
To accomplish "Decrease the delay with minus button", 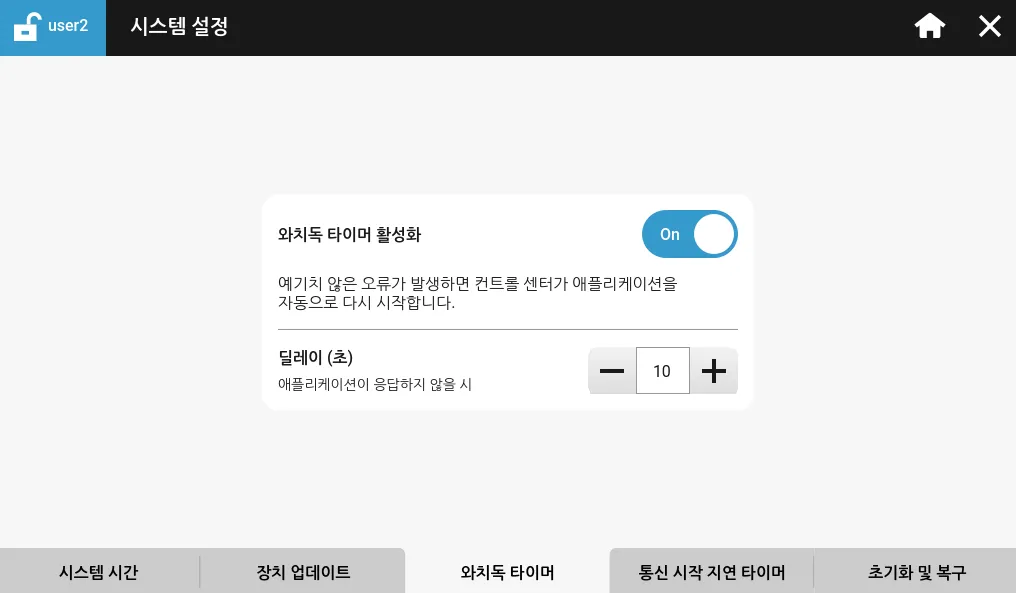I will (x=612, y=372).
